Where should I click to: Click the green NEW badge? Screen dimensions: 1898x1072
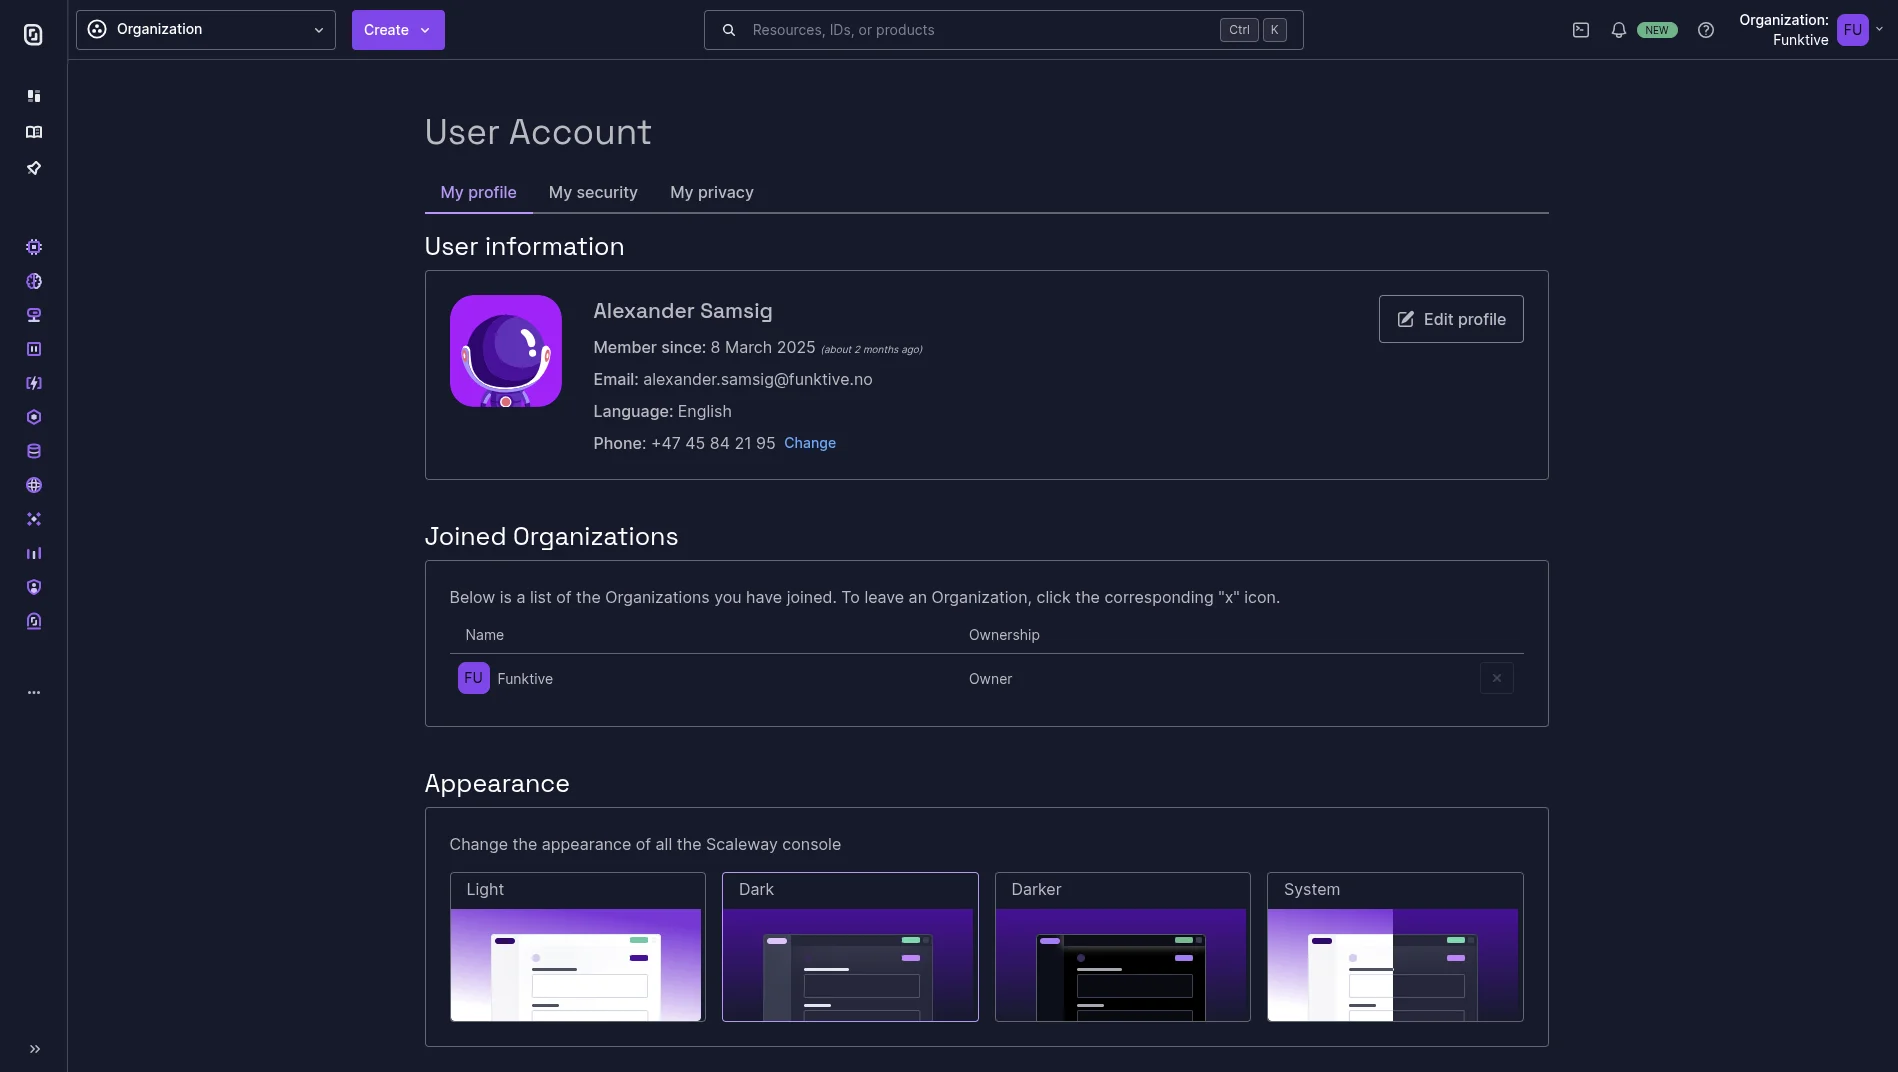pyautogui.click(x=1657, y=30)
